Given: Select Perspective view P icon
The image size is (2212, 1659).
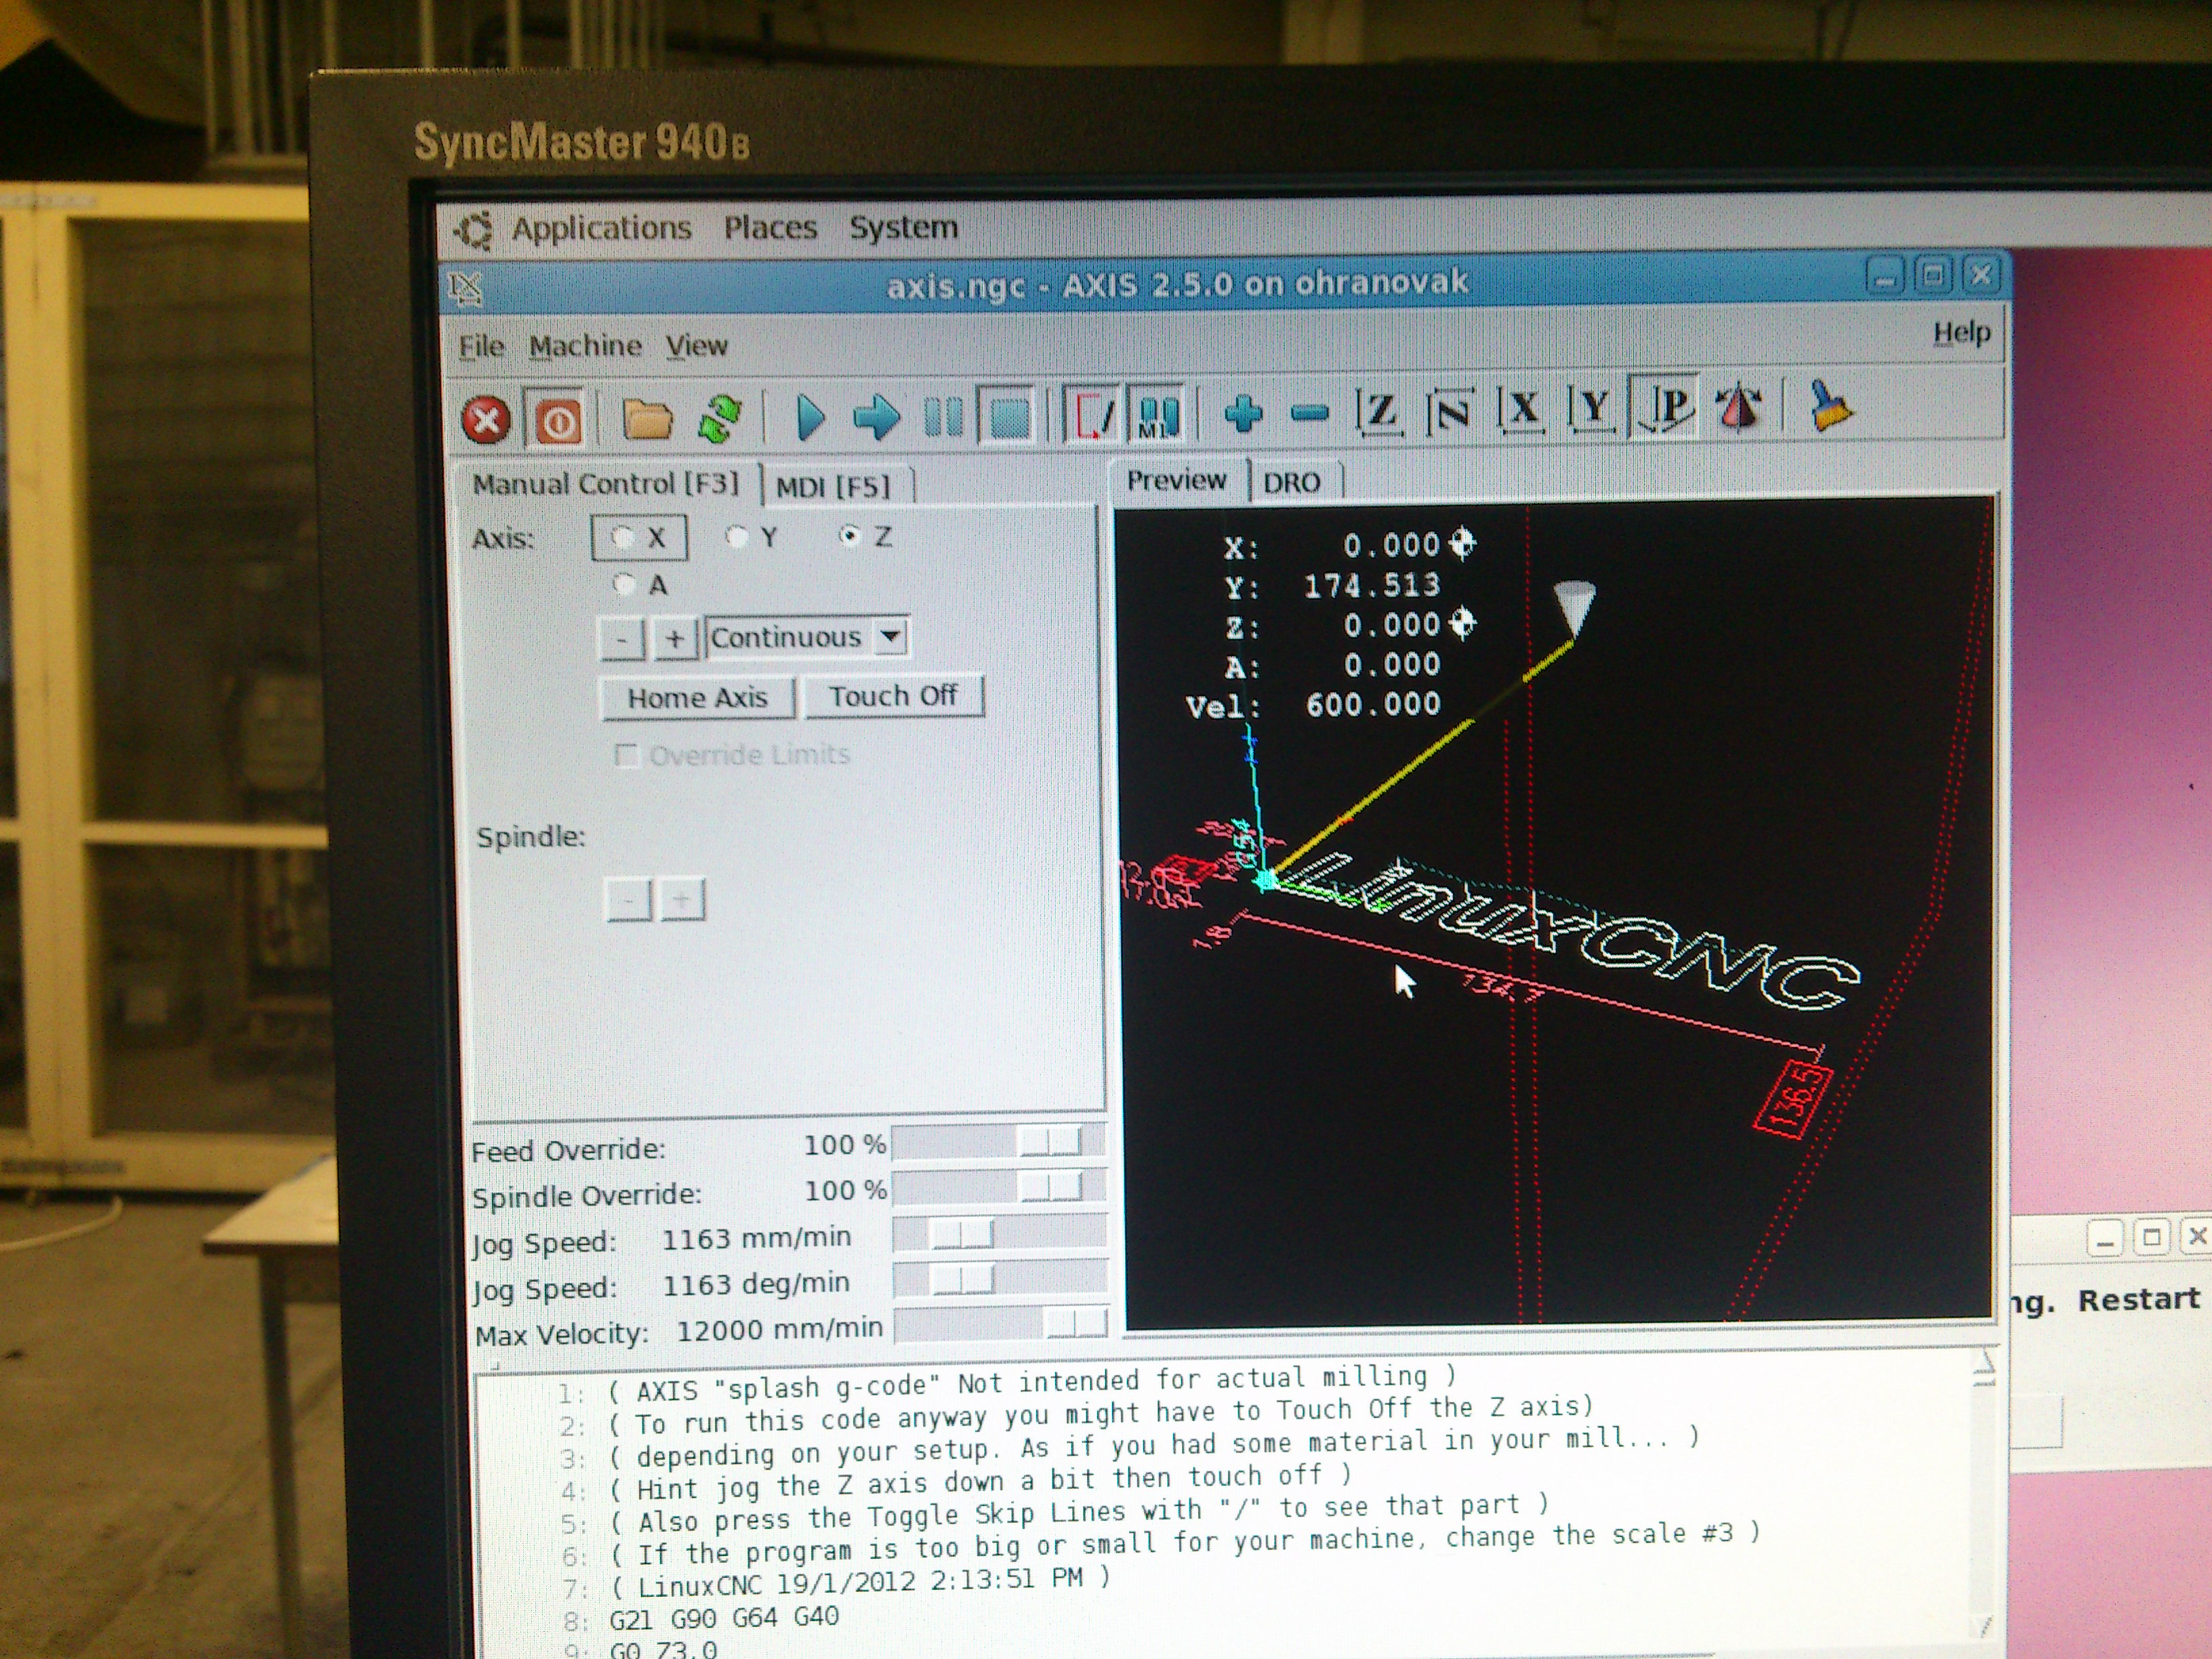Looking at the screenshot, I should pyautogui.click(x=1667, y=409).
